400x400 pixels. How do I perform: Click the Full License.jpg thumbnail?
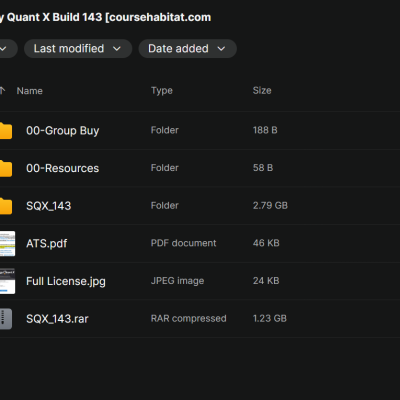[7, 281]
